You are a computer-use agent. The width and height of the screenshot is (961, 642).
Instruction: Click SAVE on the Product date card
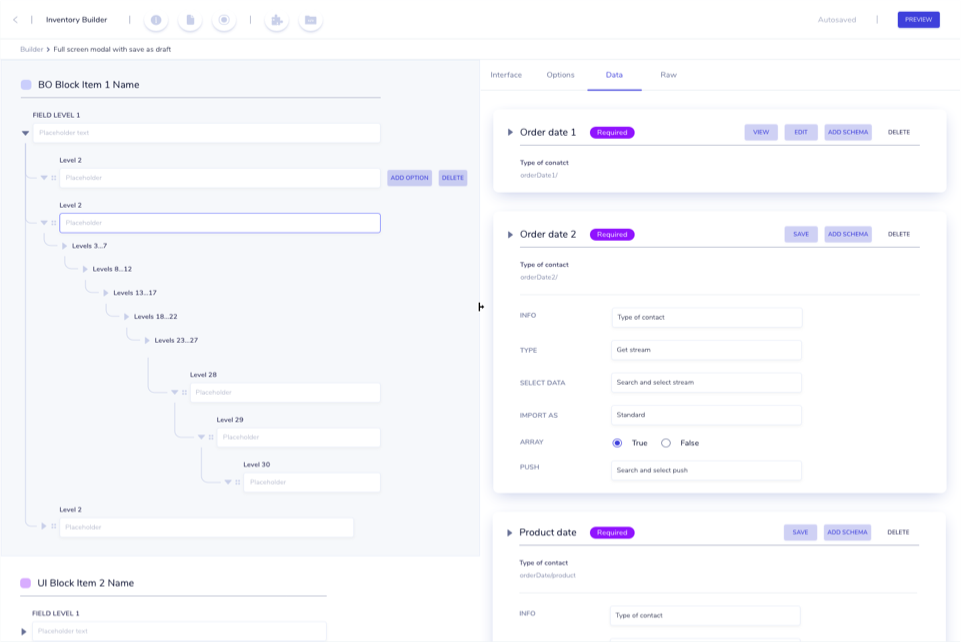point(800,532)
